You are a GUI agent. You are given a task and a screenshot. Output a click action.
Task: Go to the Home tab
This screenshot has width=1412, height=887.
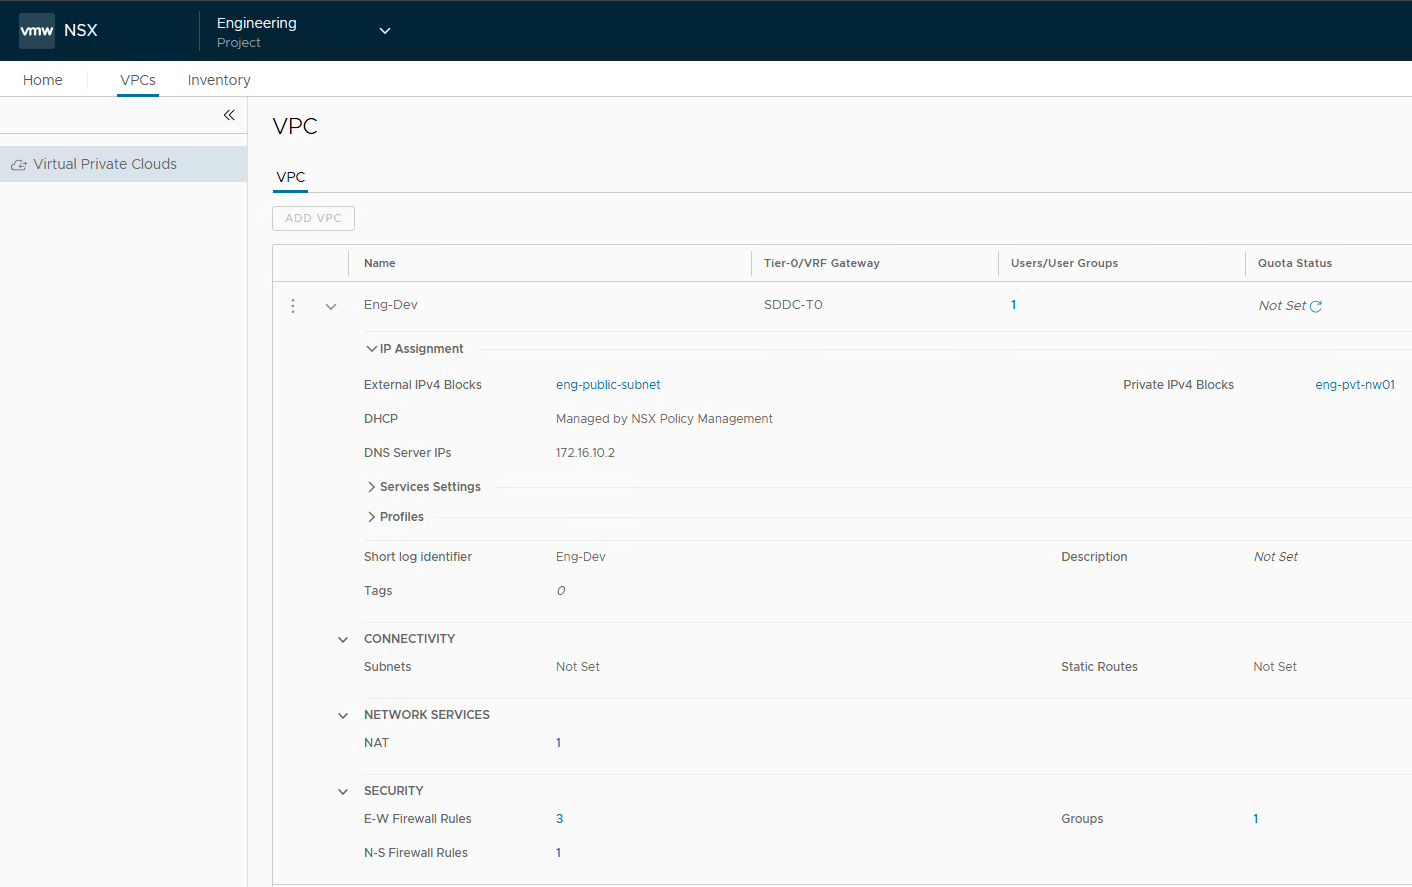43,80
